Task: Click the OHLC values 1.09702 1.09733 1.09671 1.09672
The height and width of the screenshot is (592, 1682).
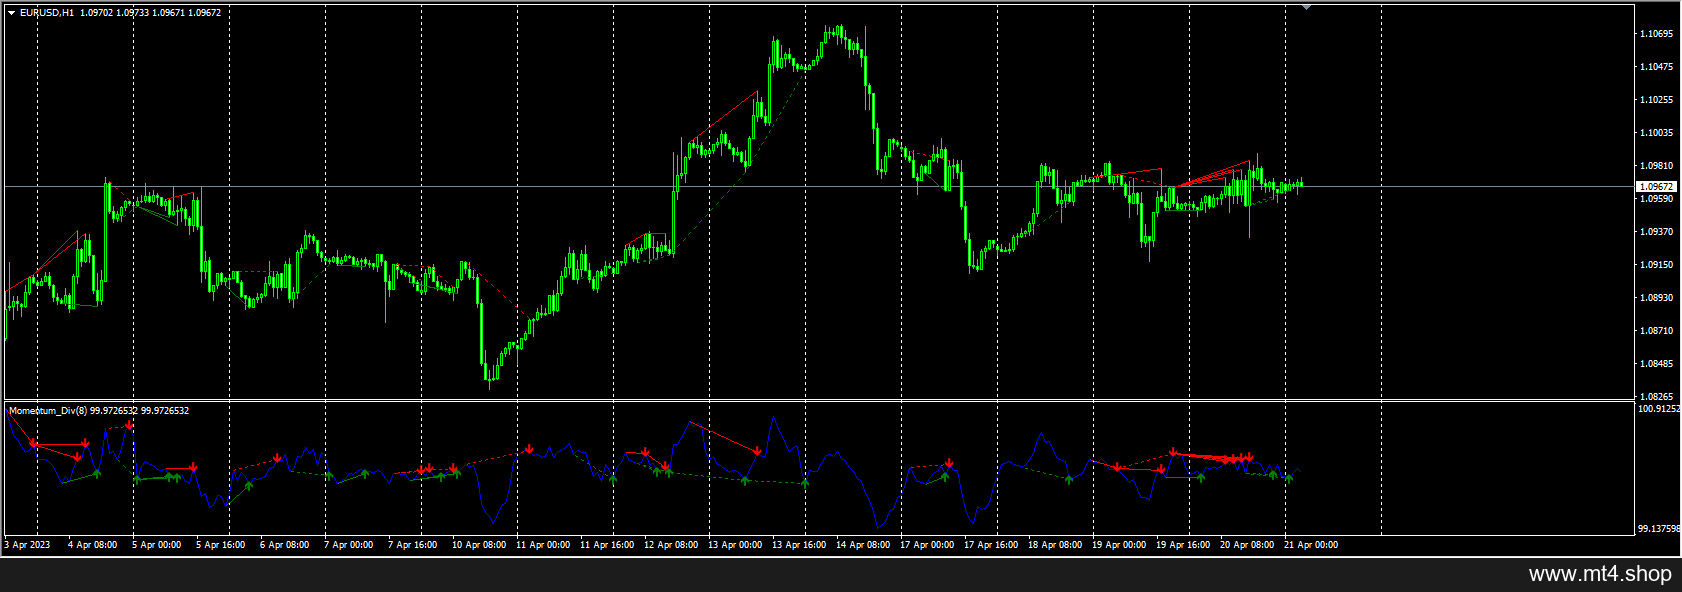Action: (151, 13)
